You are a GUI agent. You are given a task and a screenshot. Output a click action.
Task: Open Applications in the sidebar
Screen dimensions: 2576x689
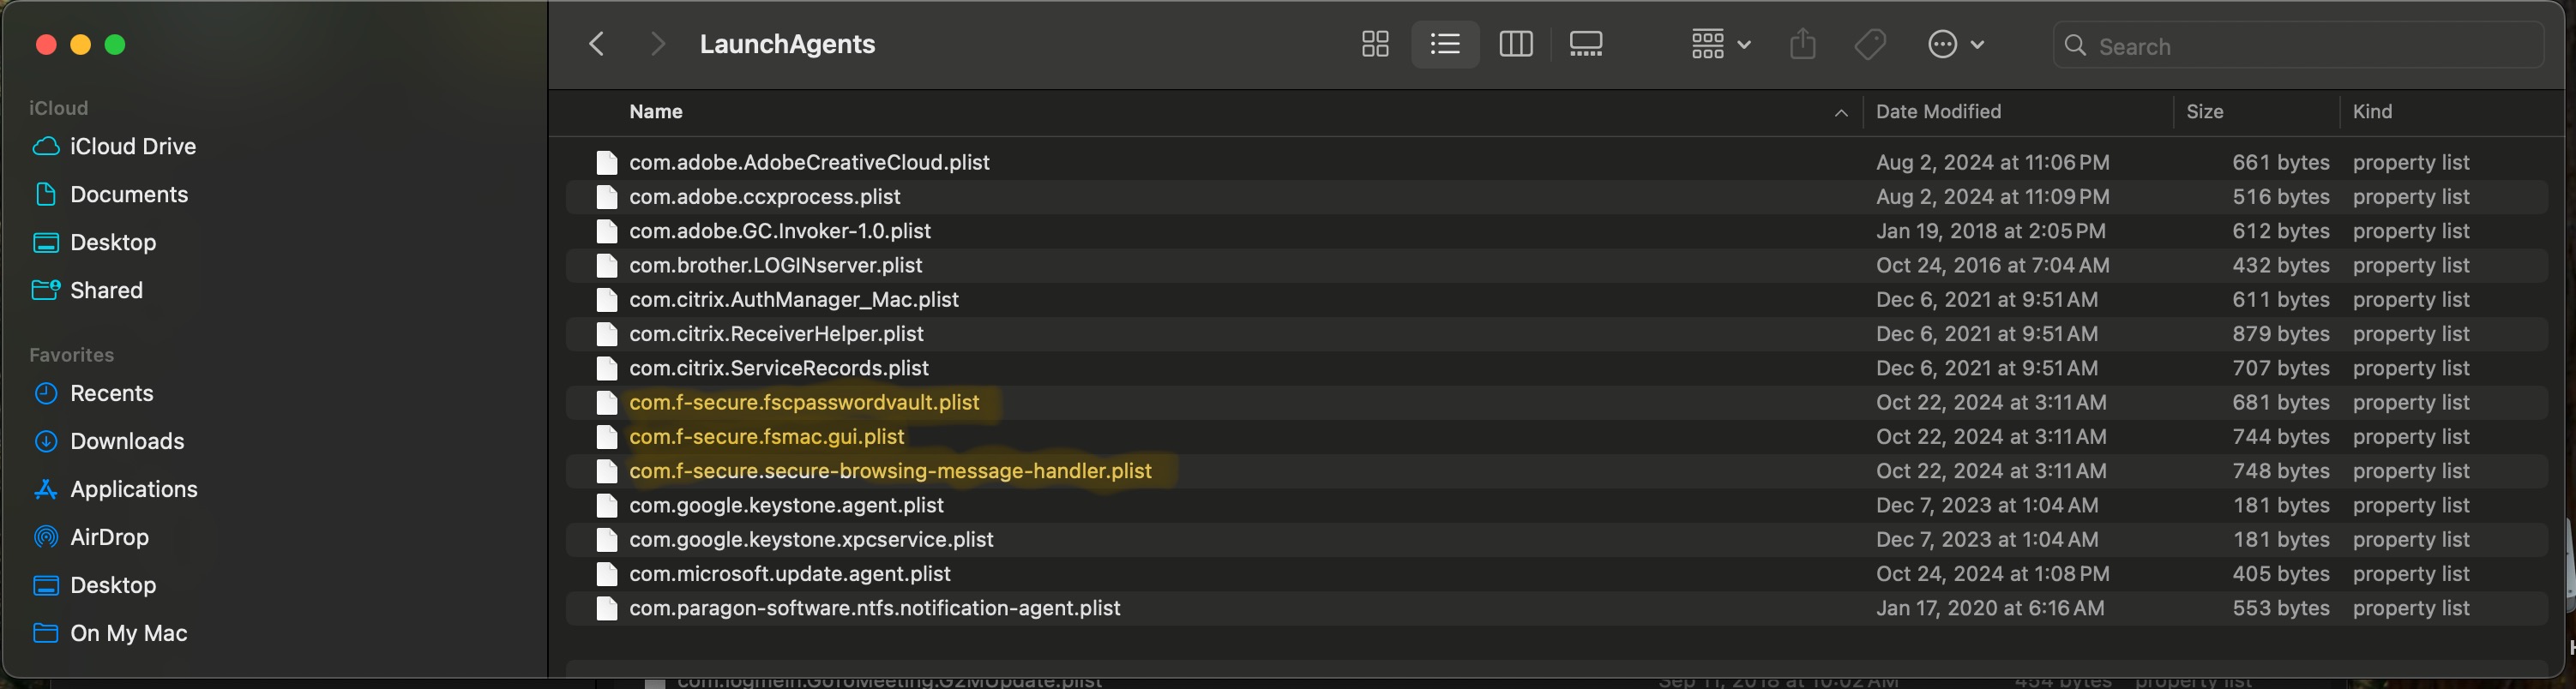pyautogui.click(x=133, y=489)
